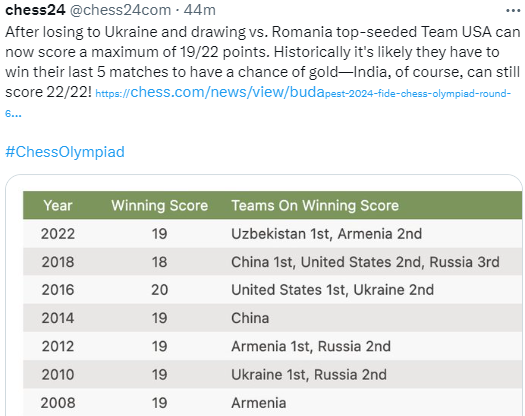Click the Teams On Winning Score header
The height and width of the screenshot is (416, 525).
[315, 205]
